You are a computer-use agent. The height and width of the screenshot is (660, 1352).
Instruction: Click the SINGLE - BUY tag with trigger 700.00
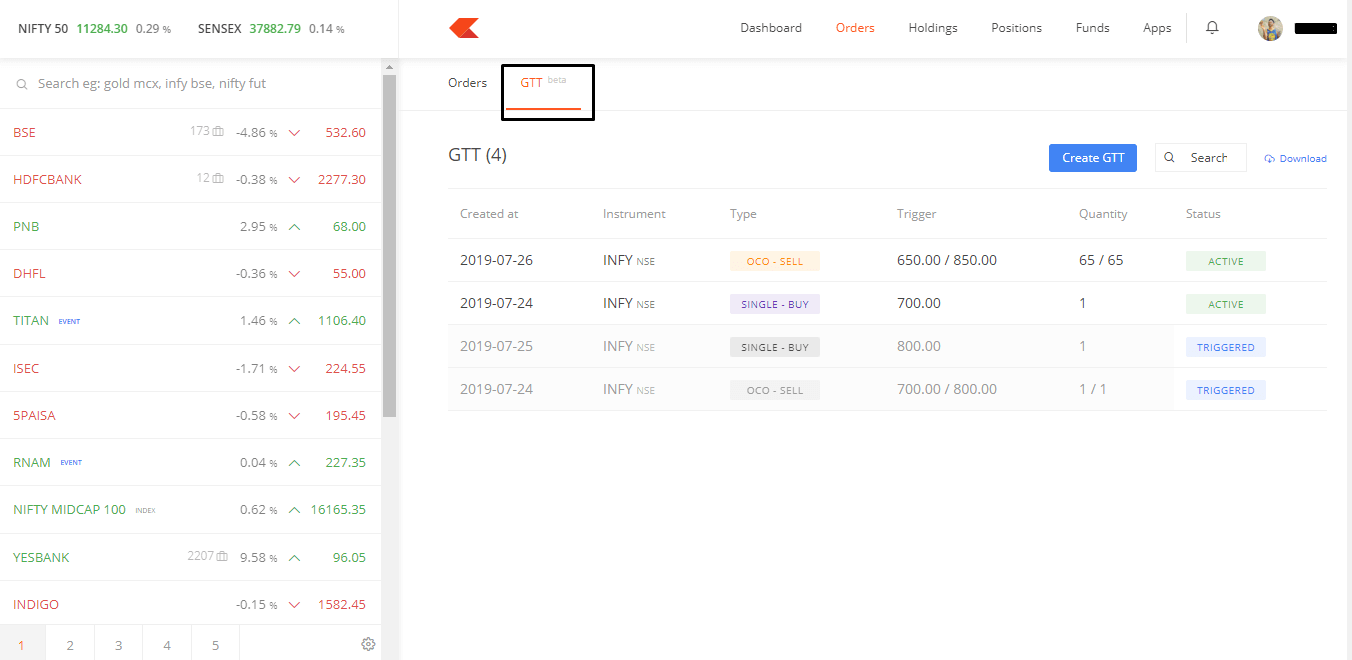tap(775, 304)
